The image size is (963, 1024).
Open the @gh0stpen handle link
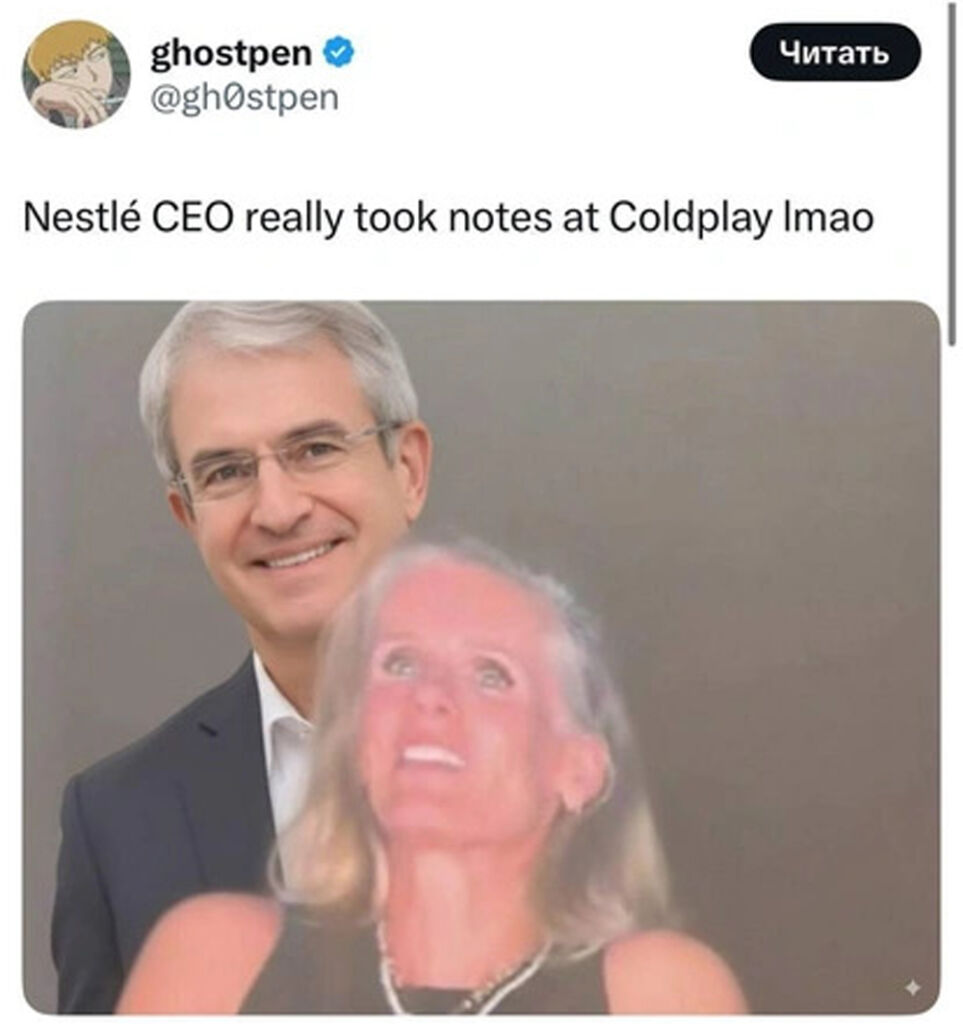coord(245,99)
